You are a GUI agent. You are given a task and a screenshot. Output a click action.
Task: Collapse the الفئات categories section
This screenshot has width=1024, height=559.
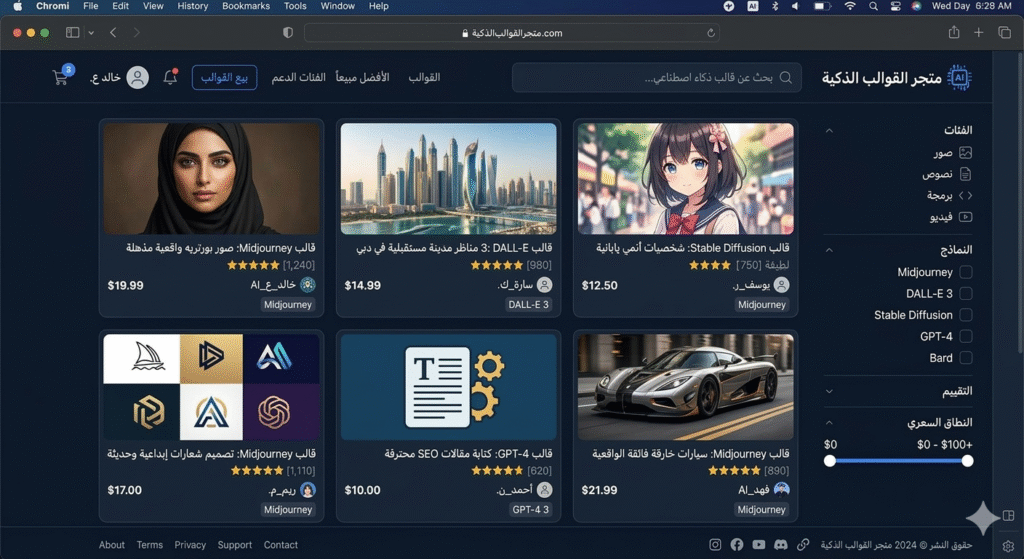[829, 131]
